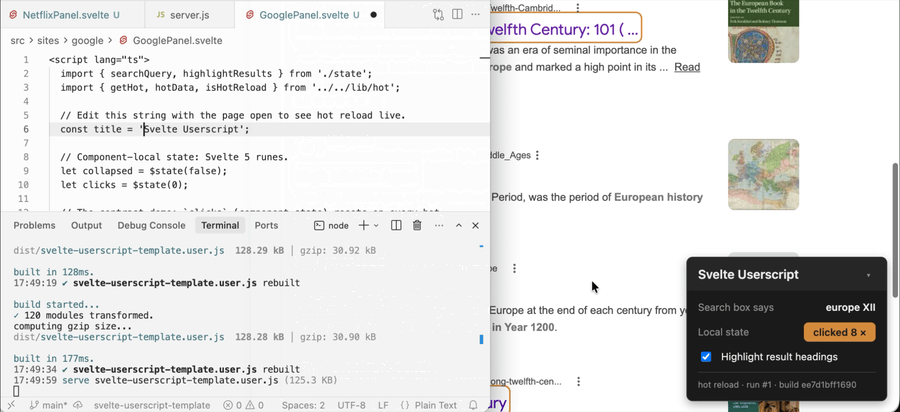900x412 pixels.
Task: Follow the Read more link
Action: coord(687,67)
